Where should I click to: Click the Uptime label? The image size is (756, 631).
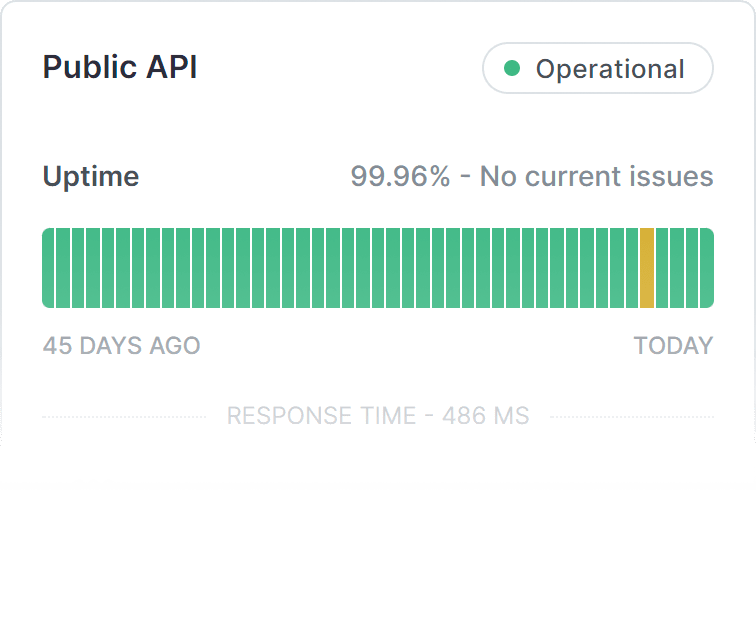click(91, 177)
